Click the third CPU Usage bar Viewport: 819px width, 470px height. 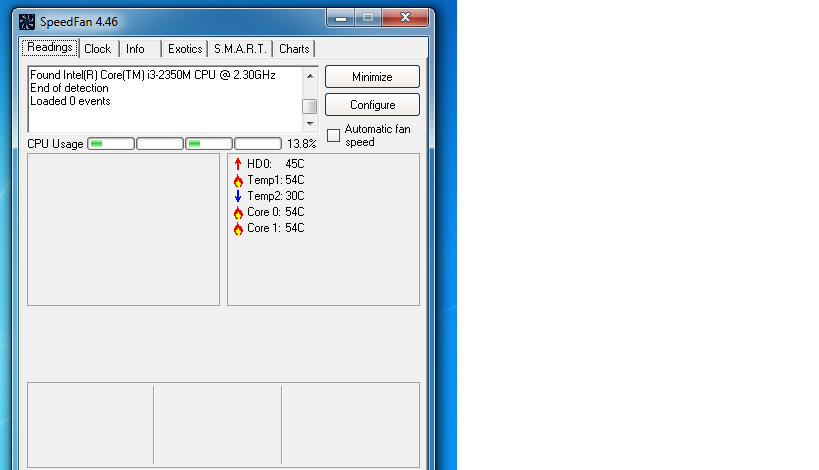pyautogui.click(x=209, y=144)
